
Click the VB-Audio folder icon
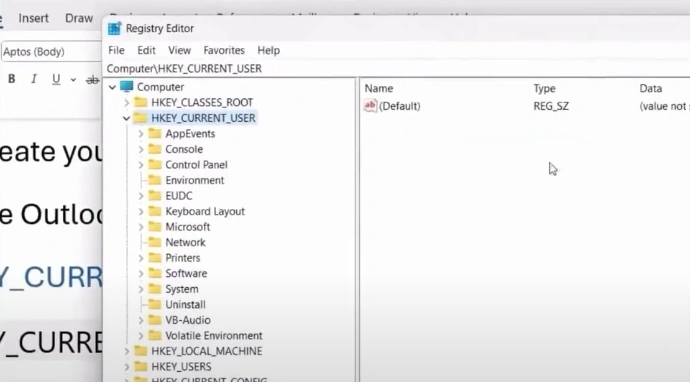coord(154,320)
